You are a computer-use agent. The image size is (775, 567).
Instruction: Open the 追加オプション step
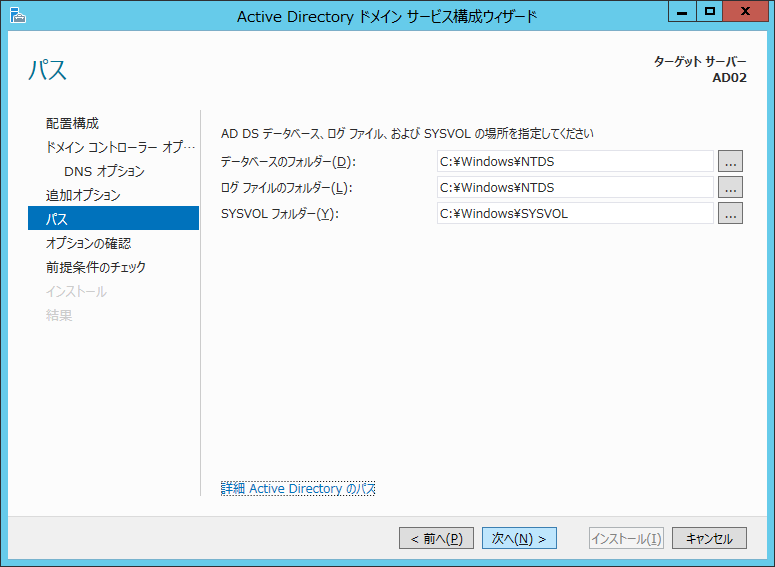[83, 195]
